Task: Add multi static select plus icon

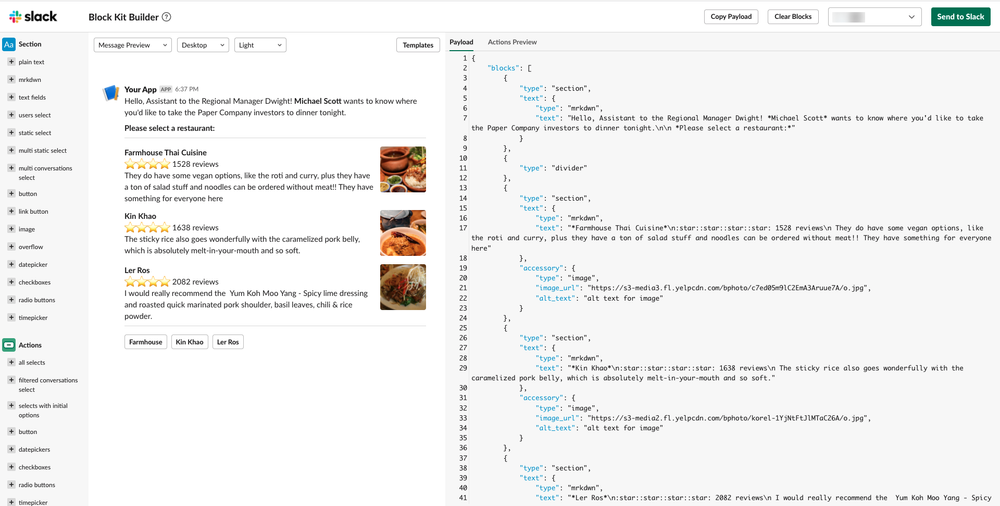Action: (11, 151)
